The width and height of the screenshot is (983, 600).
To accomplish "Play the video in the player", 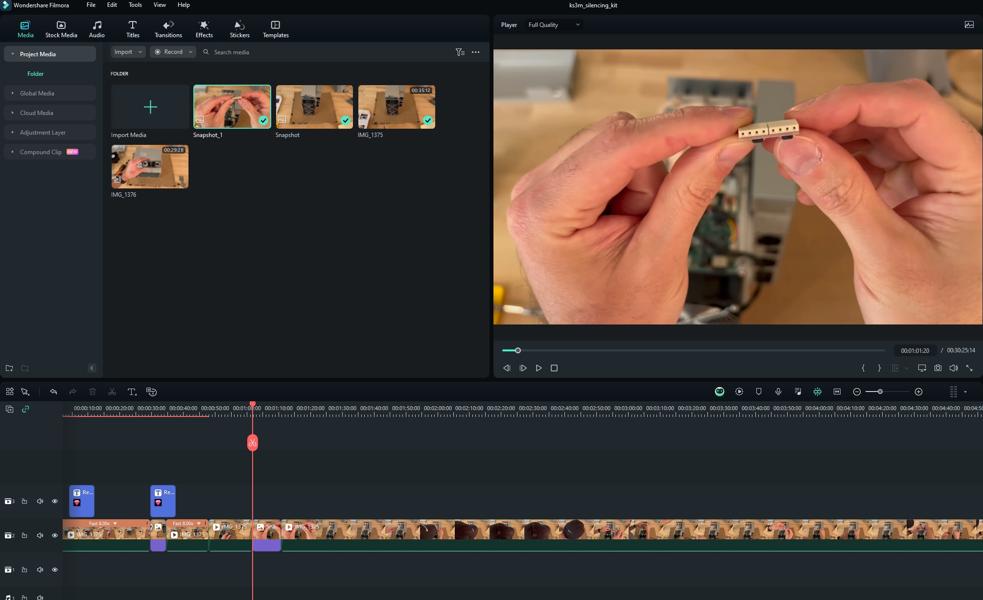I will point(539,368).
